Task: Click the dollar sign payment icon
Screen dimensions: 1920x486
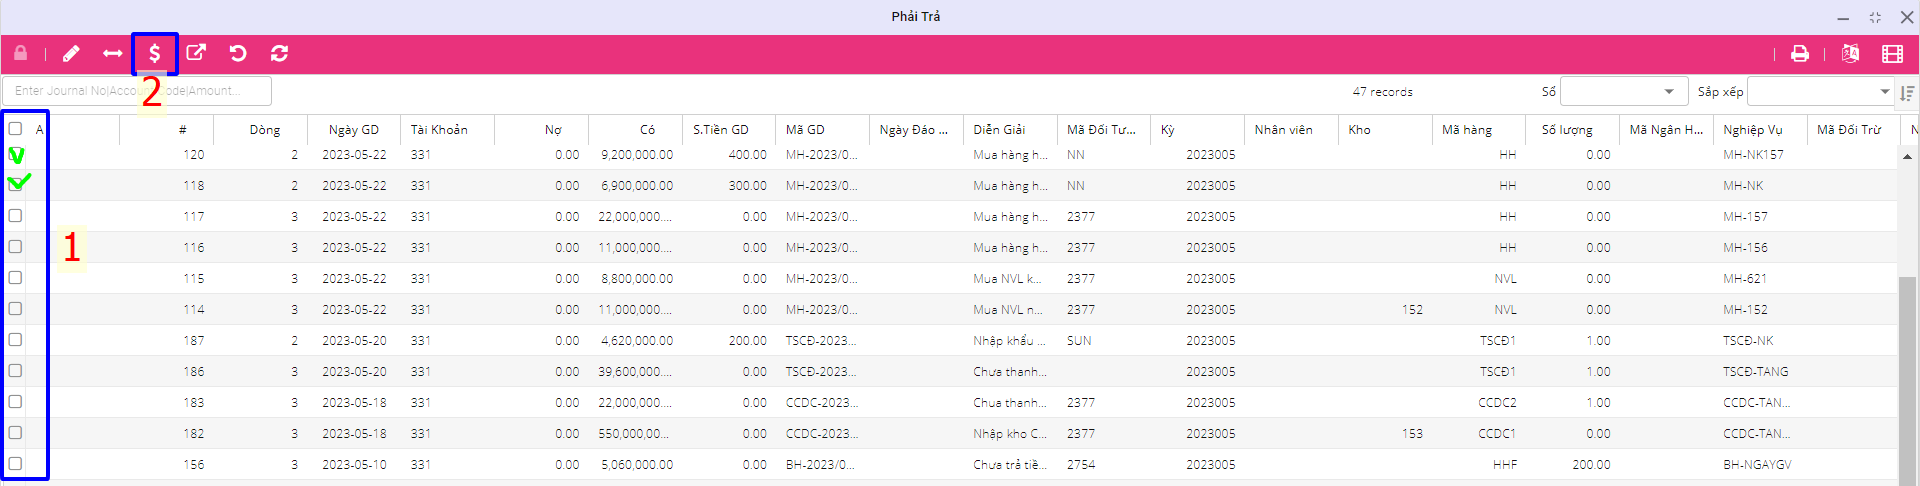Action: 155,54
